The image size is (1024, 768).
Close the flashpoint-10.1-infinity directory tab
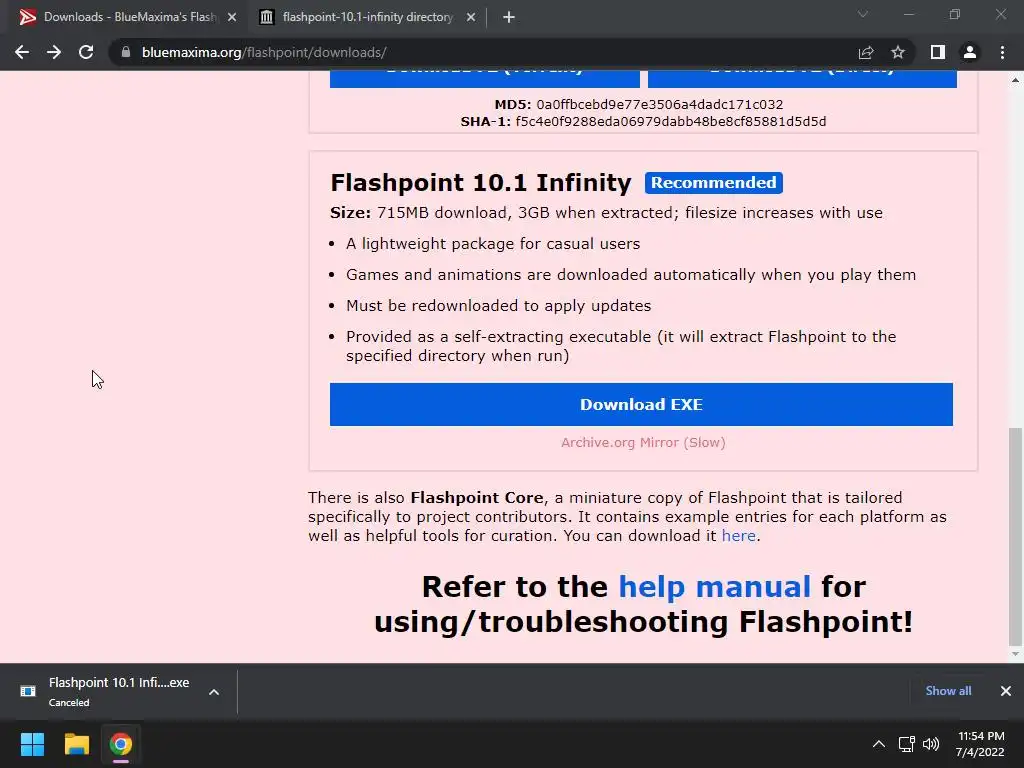coord(471,18)
